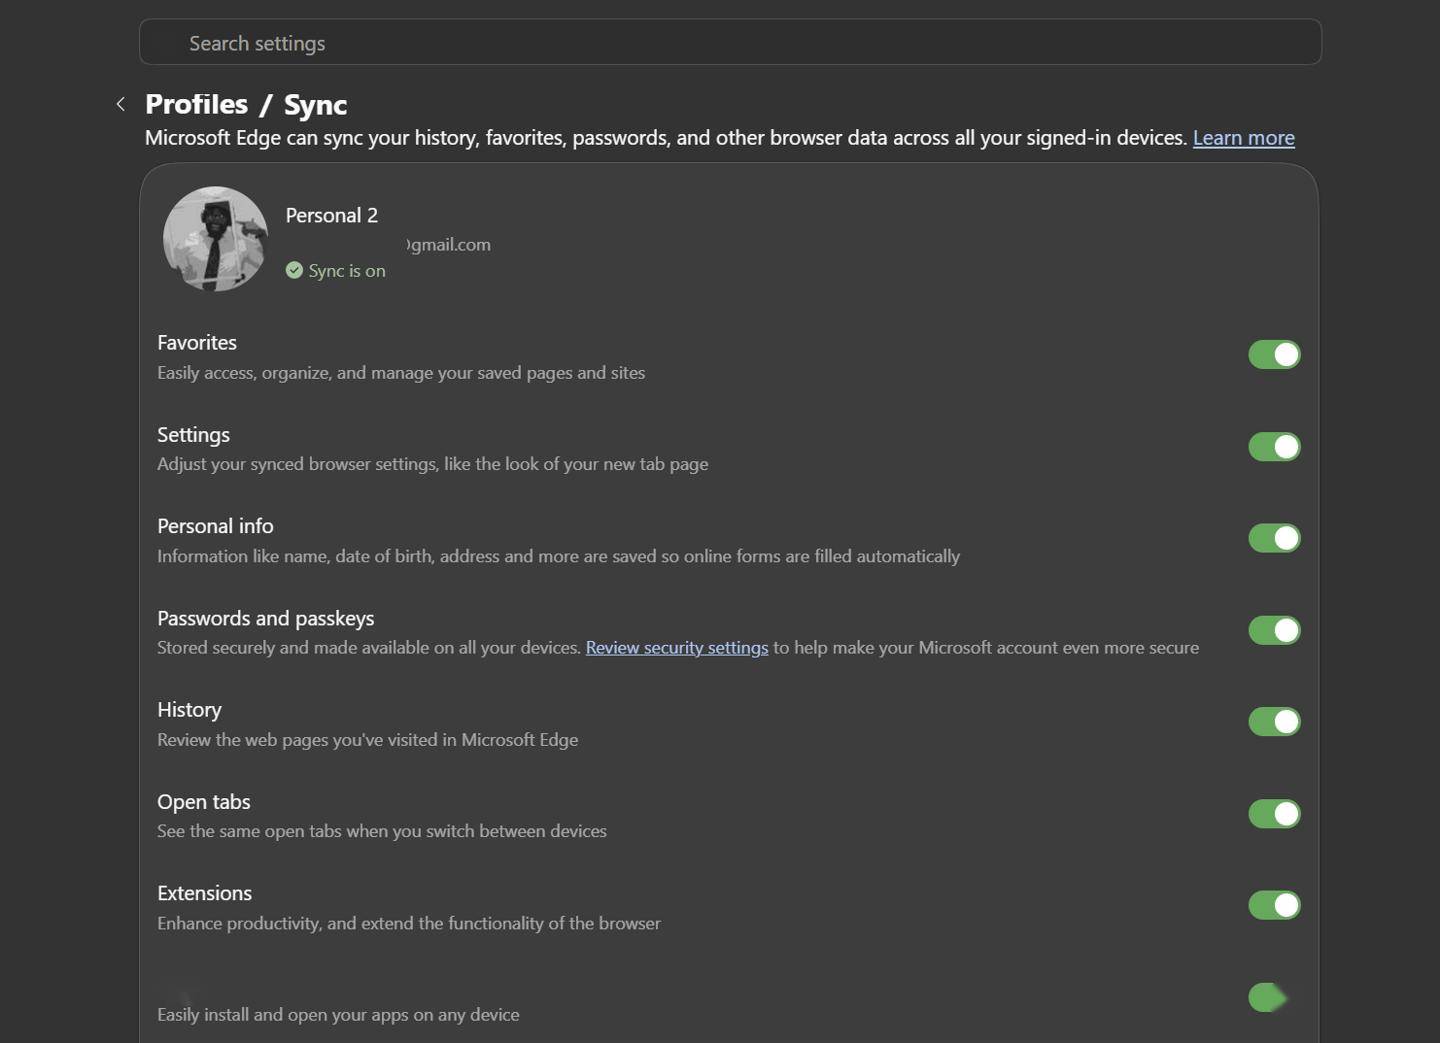Open the Learn more link
Viewport: 1440px width, 1043px height.
pyautogui.click(x=1243, y=138)
